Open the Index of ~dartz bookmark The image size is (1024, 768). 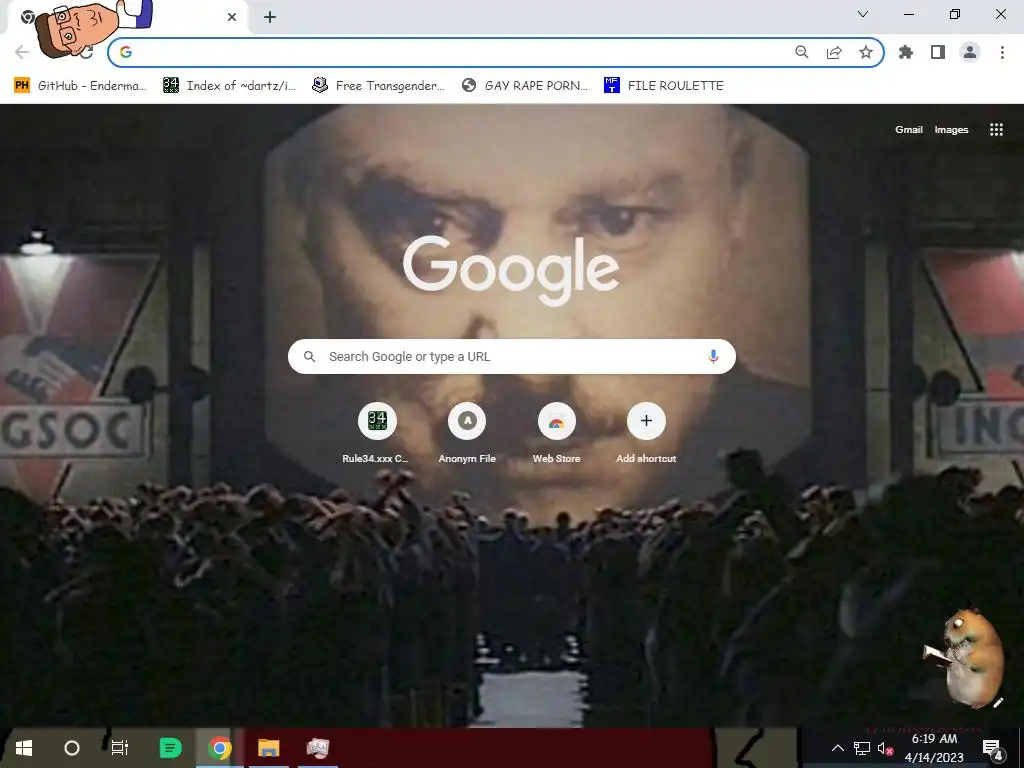click(x=230, y=86)
